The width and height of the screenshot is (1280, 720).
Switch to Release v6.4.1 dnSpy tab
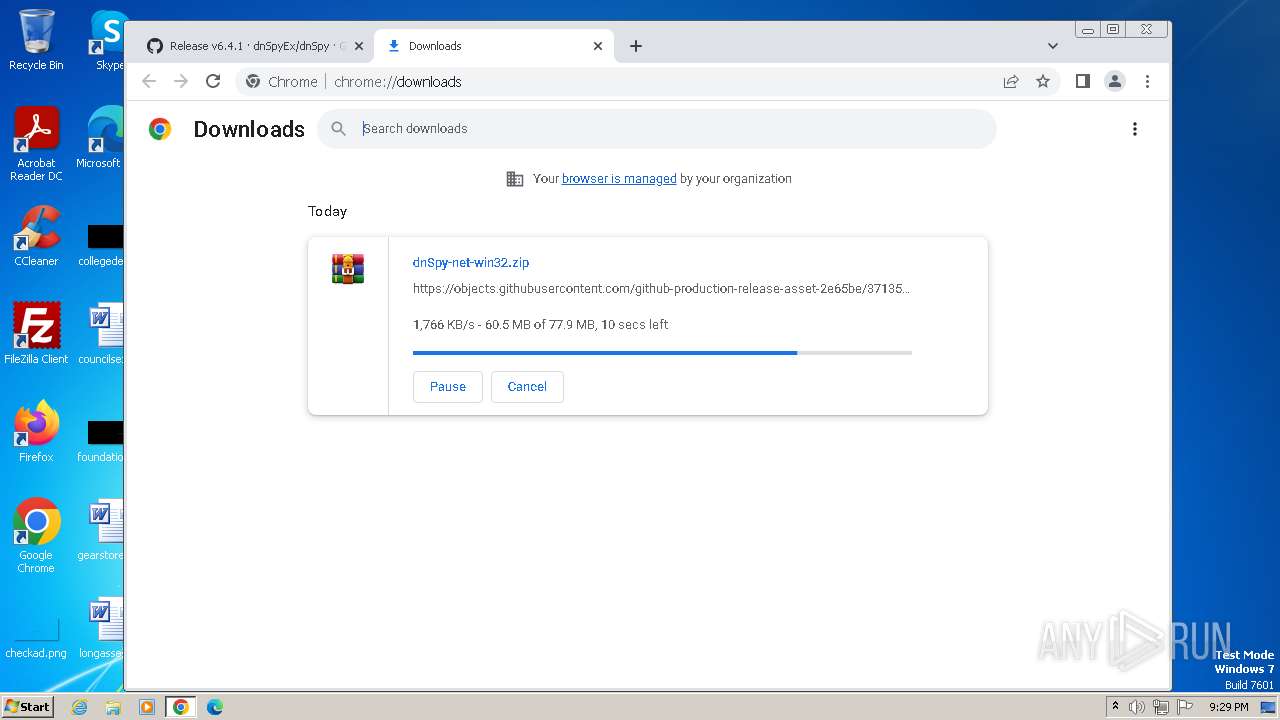(x=255, y=46)
